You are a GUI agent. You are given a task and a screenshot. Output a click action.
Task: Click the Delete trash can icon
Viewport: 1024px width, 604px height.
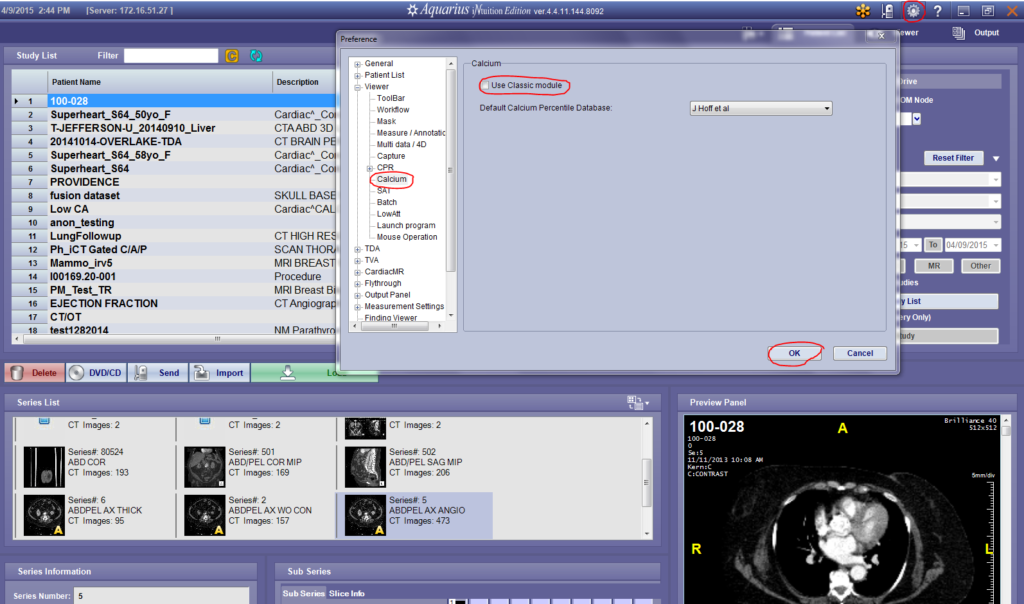pos(17,373)
